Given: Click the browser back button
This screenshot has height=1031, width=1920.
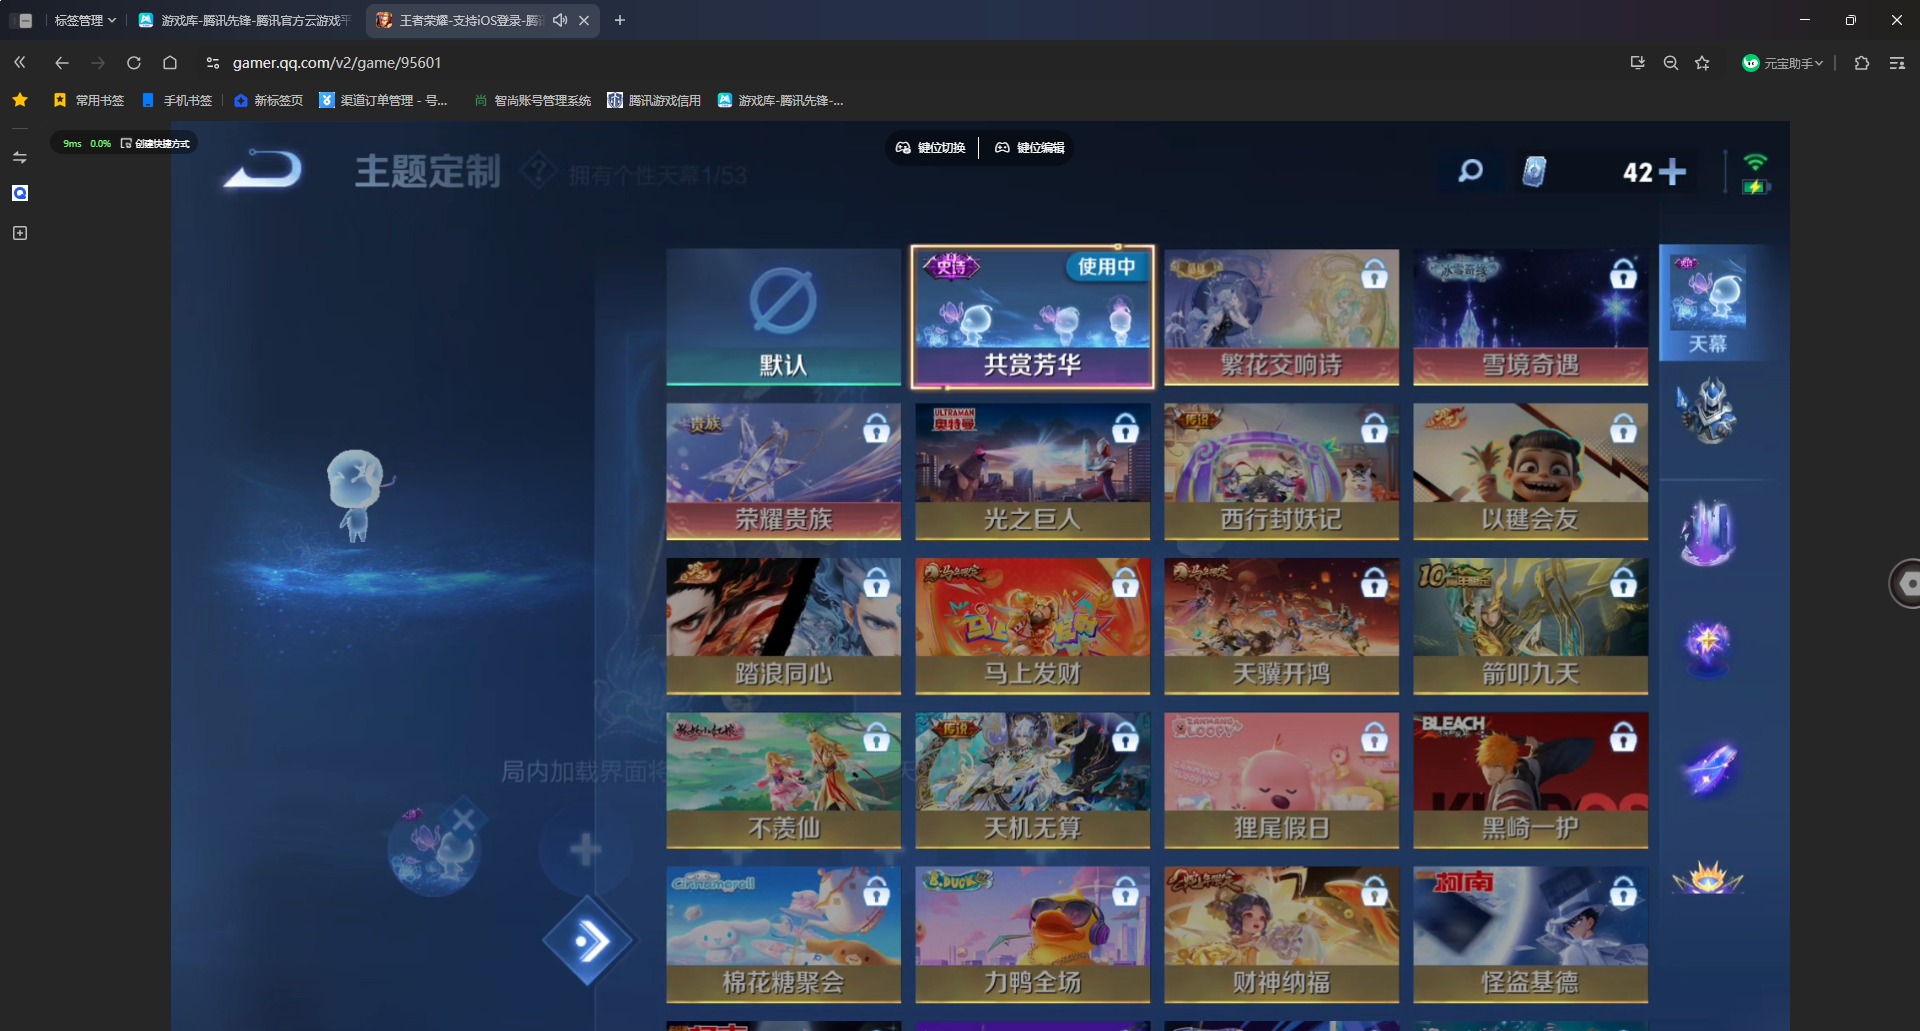Looking at the screenshot, I should (62, 63).
